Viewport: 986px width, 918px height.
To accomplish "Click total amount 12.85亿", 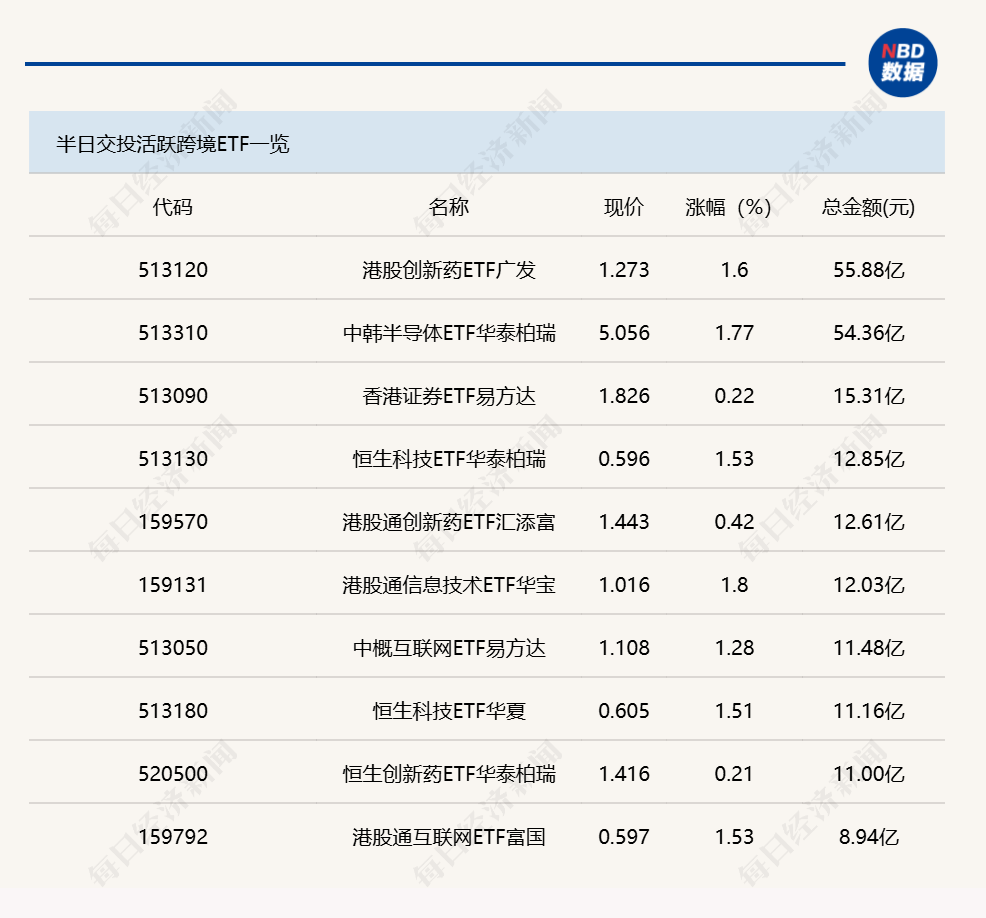I will 868,458.
